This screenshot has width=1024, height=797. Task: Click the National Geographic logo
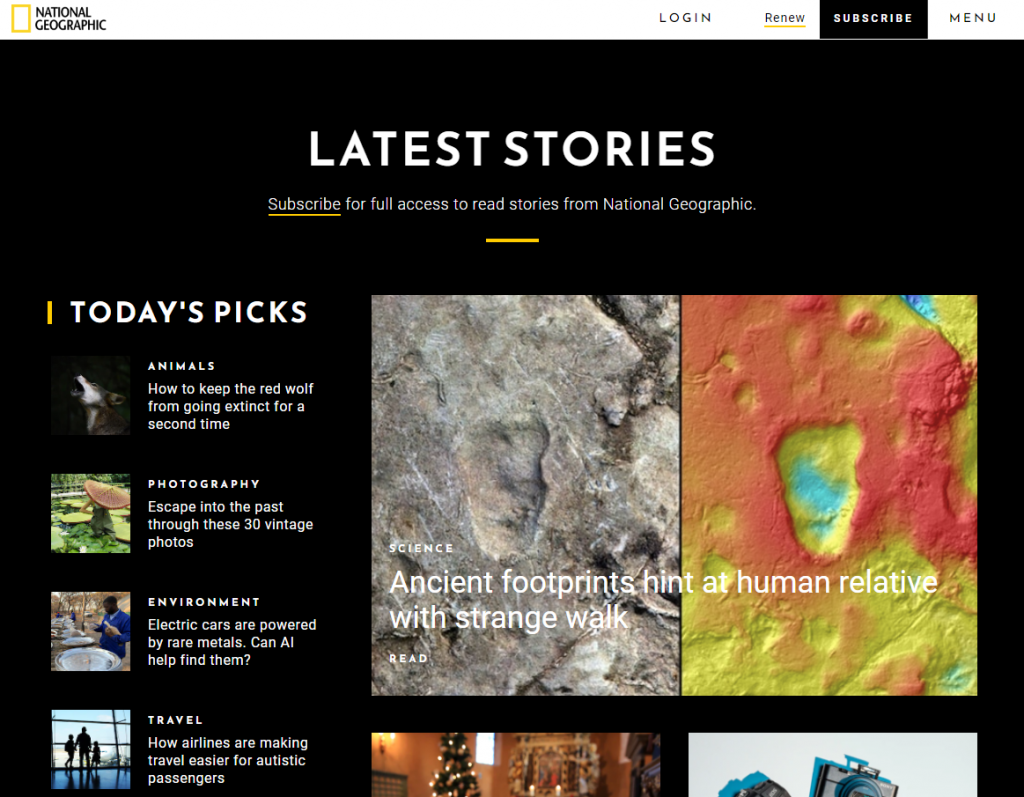(x=59, y=18)
